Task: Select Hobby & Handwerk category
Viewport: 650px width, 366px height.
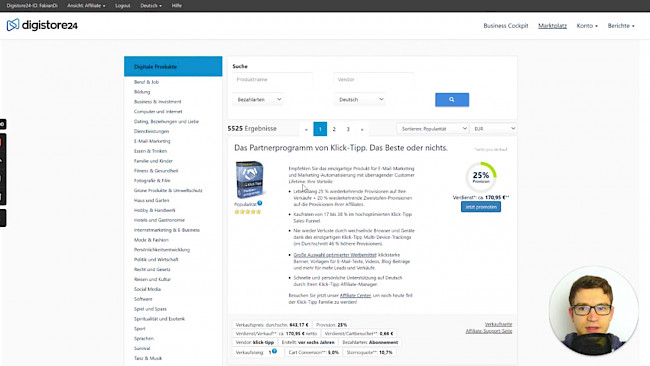Action: click(154, 210)
